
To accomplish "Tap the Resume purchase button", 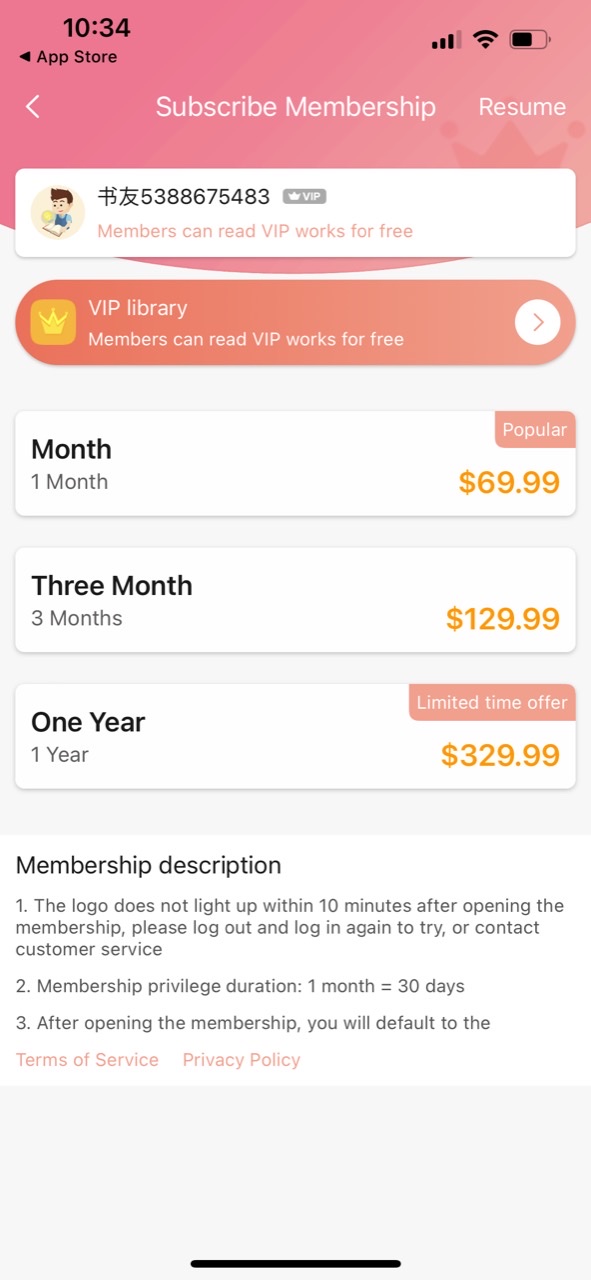I will (522, 107).
